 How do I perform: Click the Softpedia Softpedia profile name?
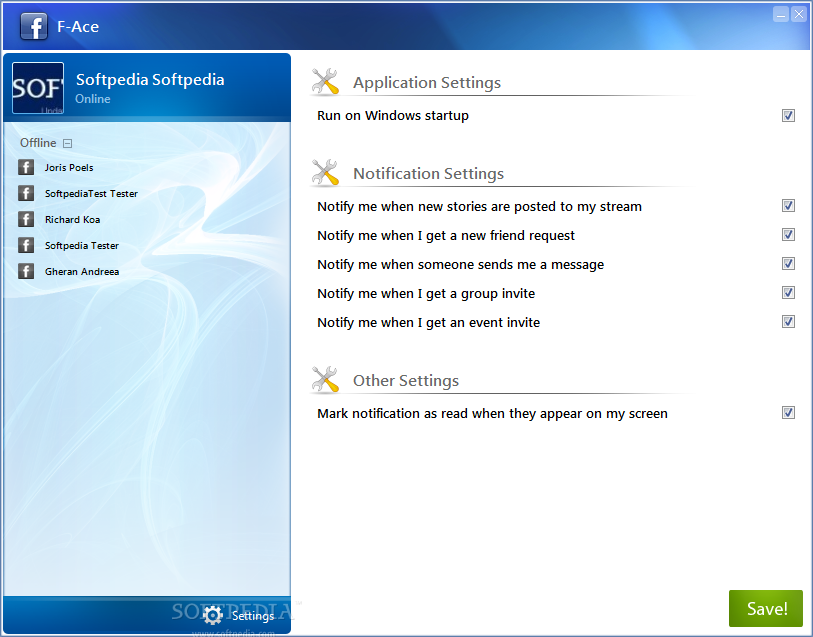150,80
